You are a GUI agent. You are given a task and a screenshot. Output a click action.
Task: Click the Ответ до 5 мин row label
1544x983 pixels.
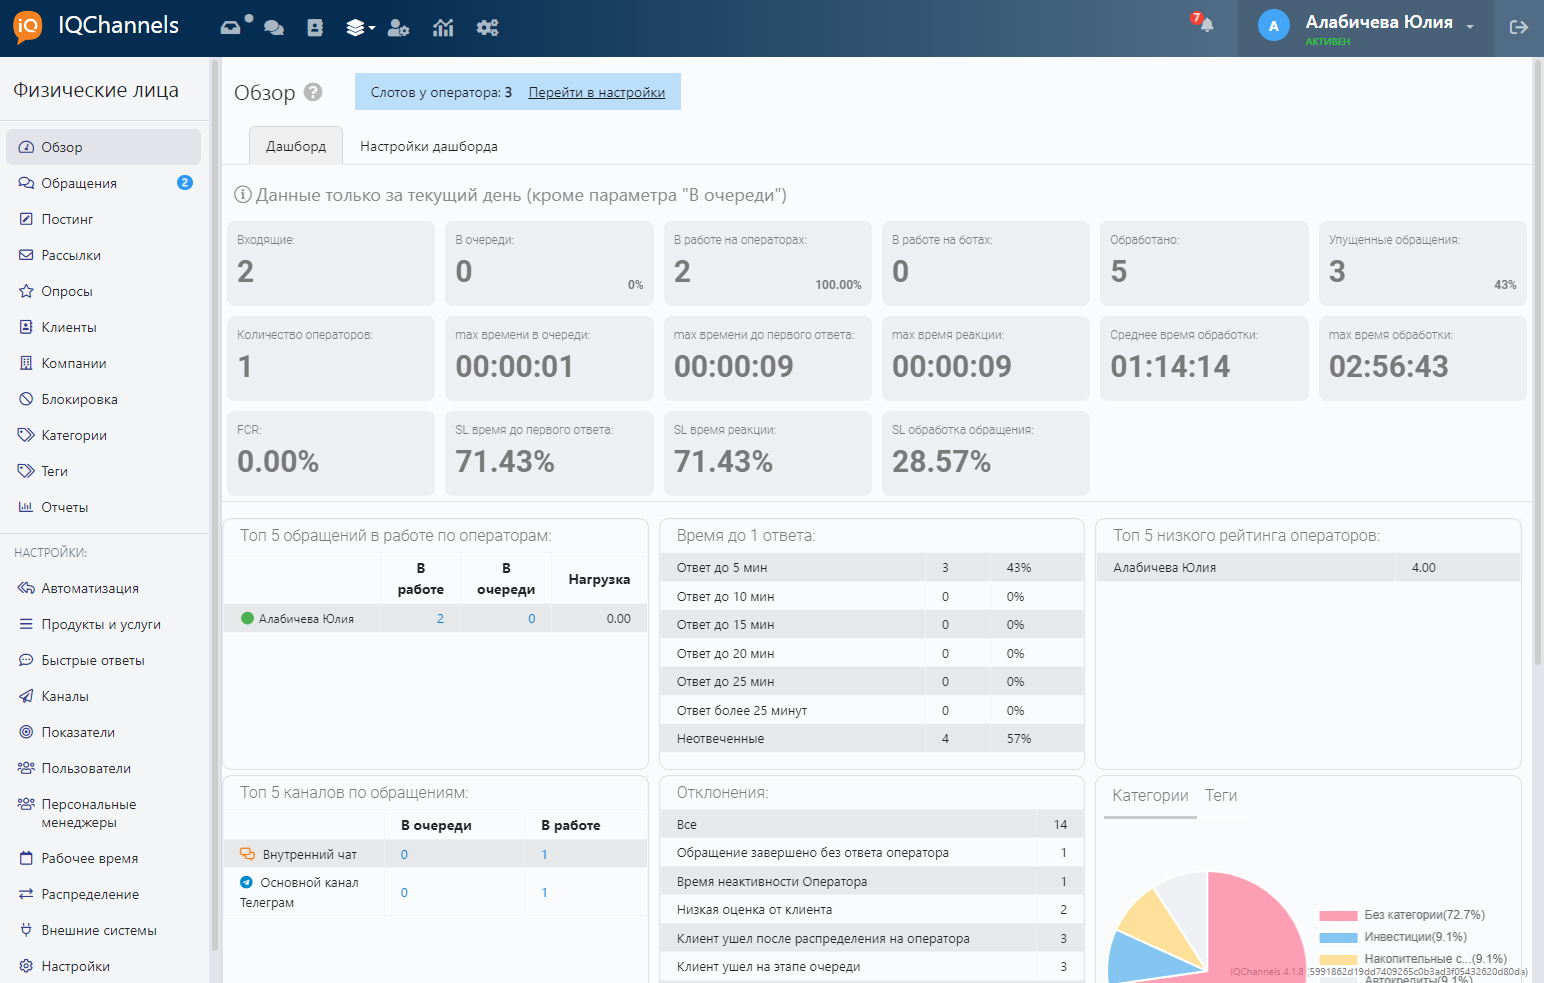[722, 568]
